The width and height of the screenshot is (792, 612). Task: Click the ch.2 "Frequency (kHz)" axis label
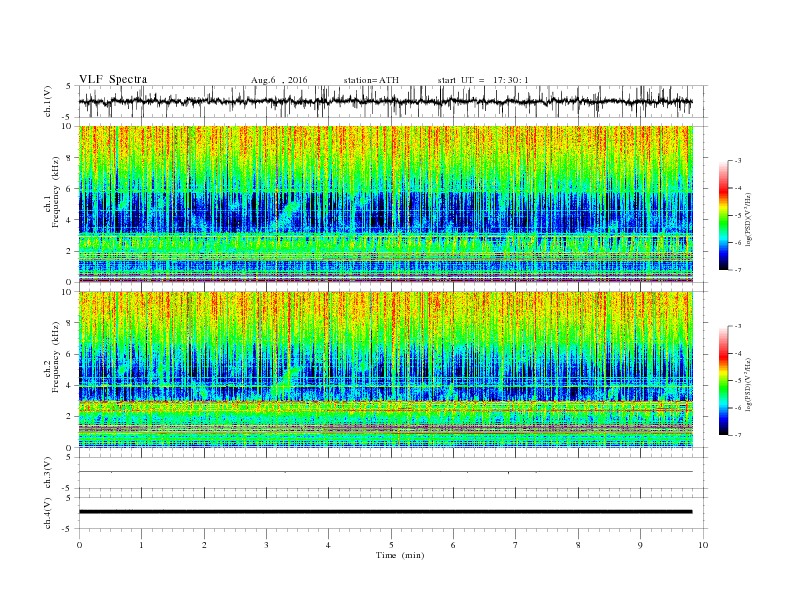coord(56,357)
